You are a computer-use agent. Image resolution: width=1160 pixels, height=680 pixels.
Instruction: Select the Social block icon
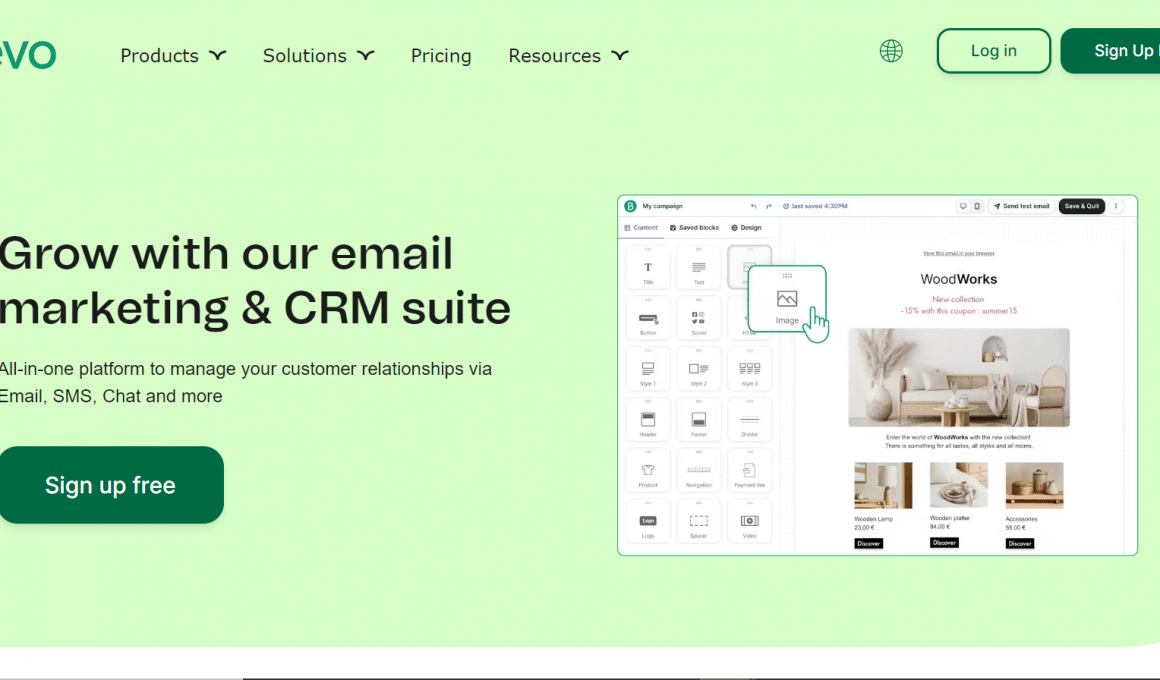click(x=698, y=317)
